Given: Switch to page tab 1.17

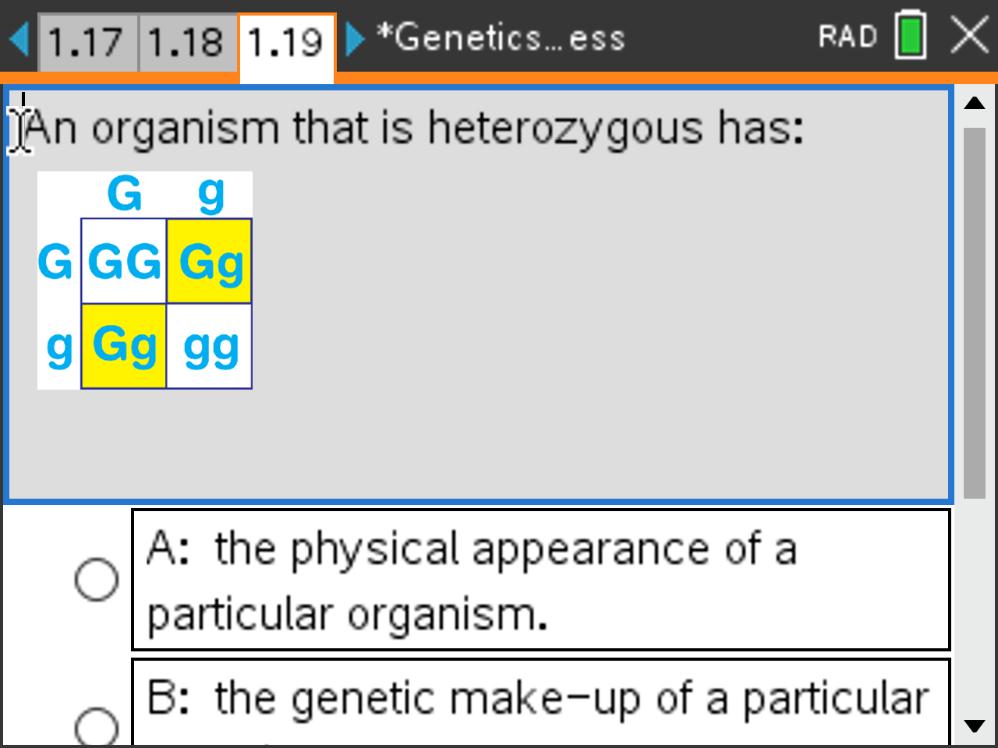Looking at the screenshot, I should (86, 42).
